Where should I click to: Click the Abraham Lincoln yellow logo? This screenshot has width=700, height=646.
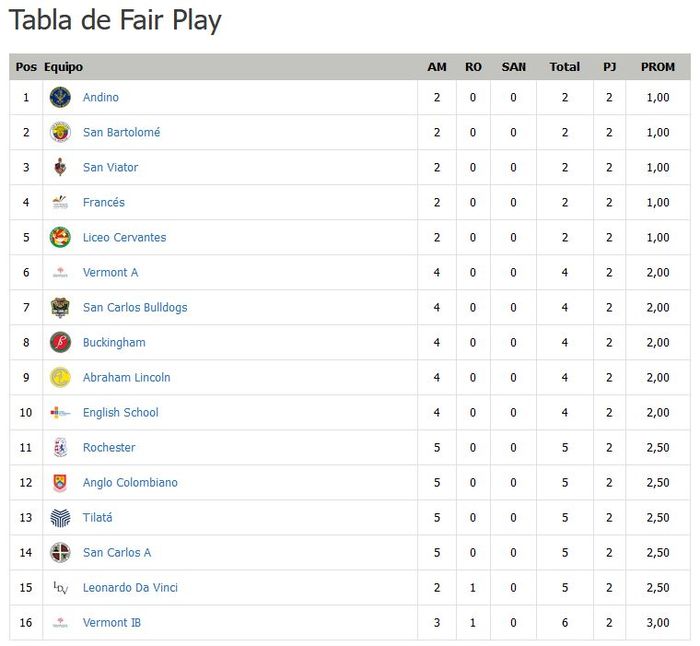pyautogui.click(x=60, y=377)
